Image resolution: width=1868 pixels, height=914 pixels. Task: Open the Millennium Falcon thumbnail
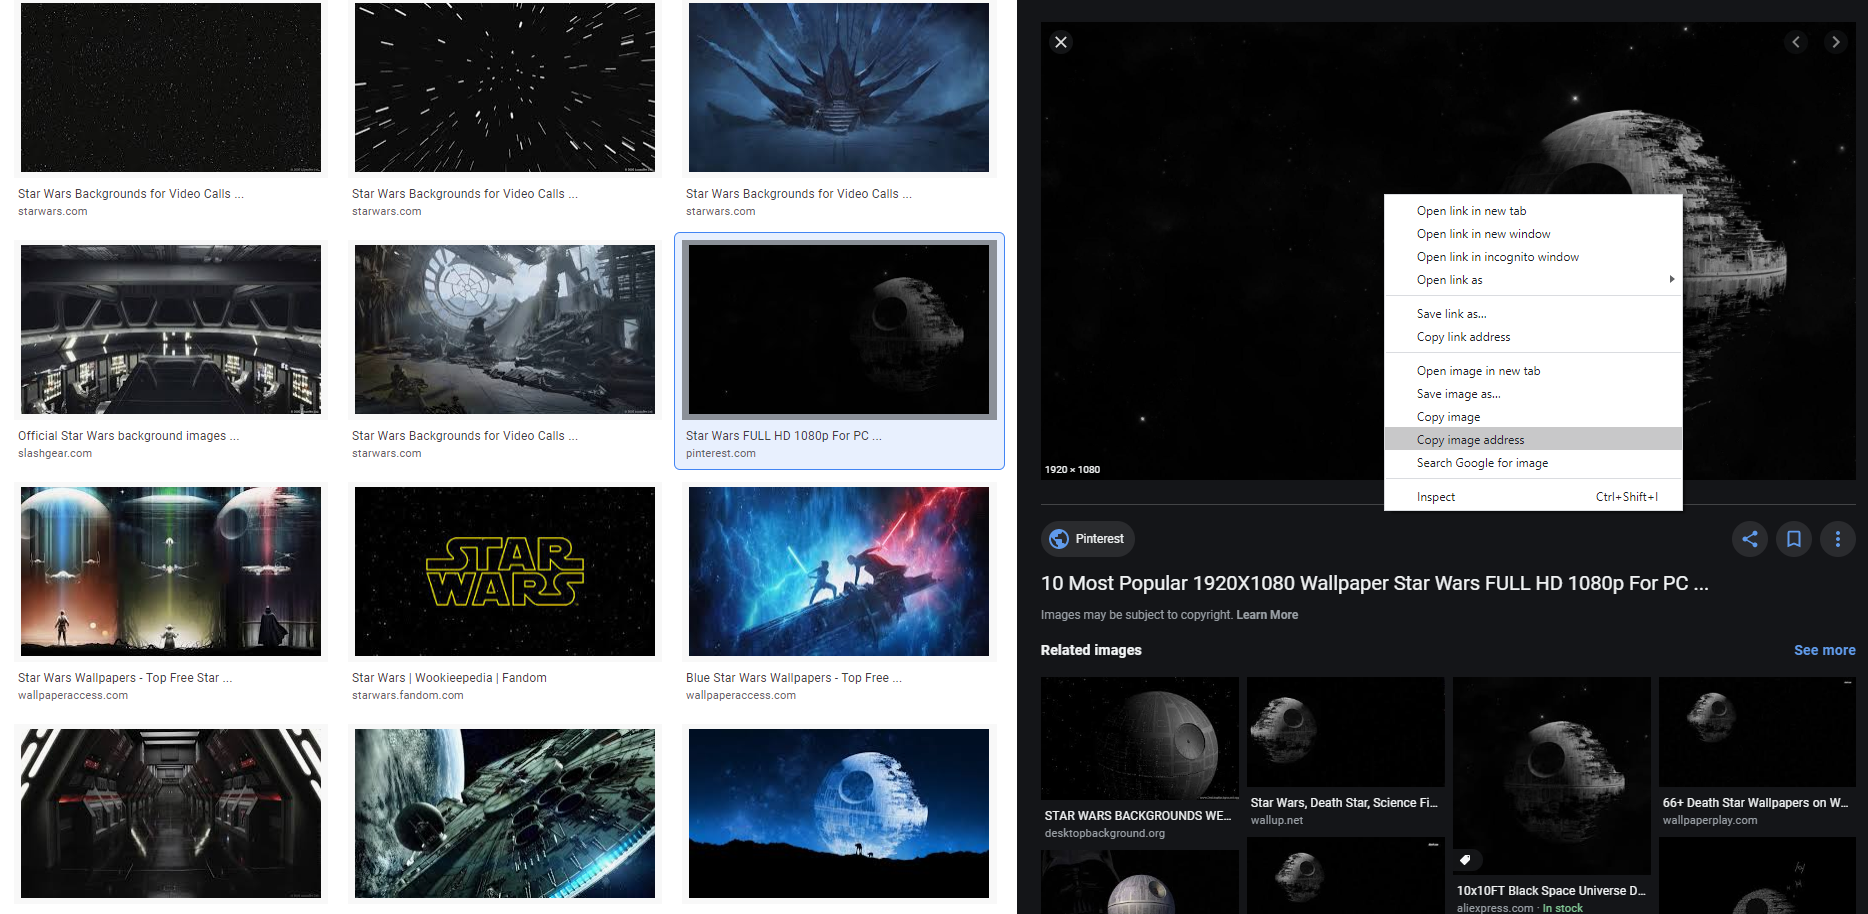505,813
